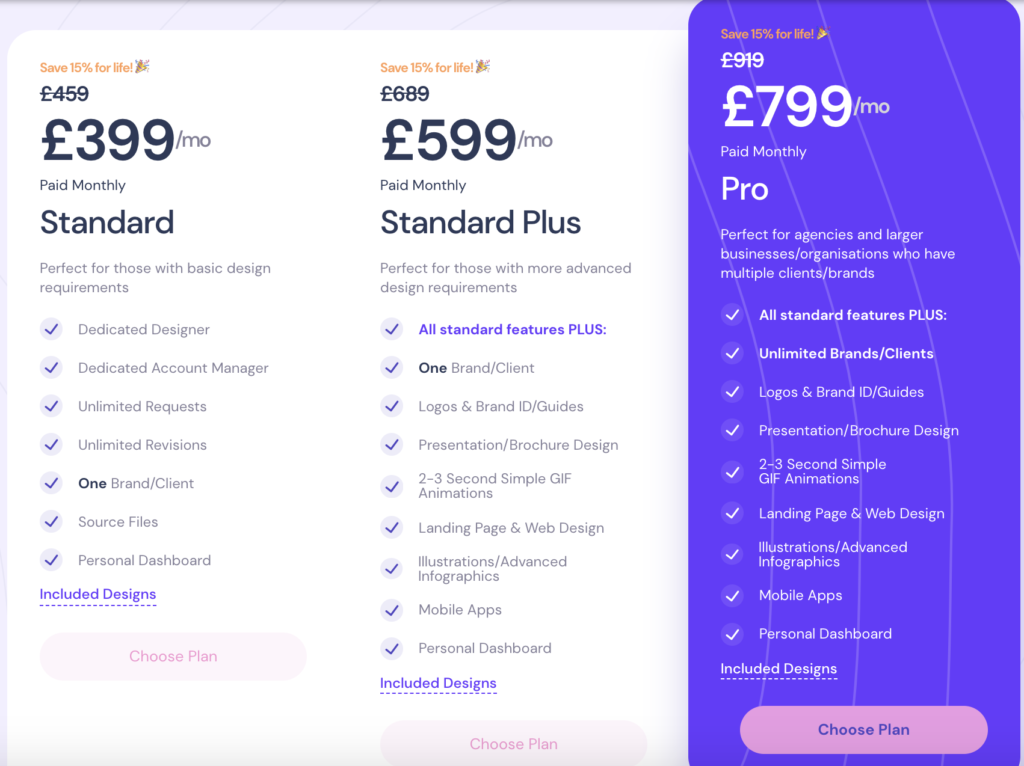Expand Included Designs in the Standard Plus column

coord(438,683)
